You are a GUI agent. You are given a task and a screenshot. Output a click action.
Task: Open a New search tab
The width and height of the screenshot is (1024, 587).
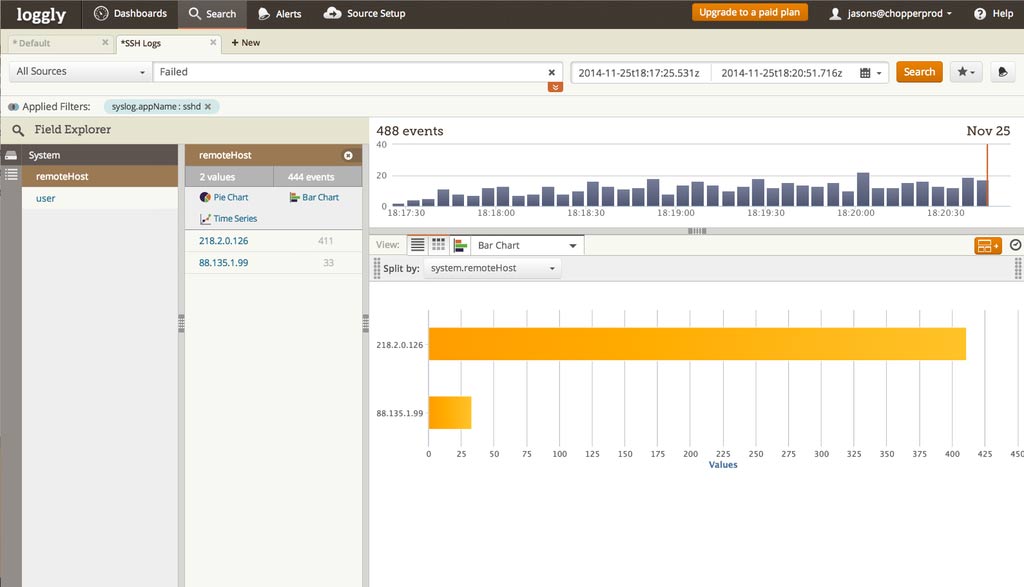pos(245,43)
